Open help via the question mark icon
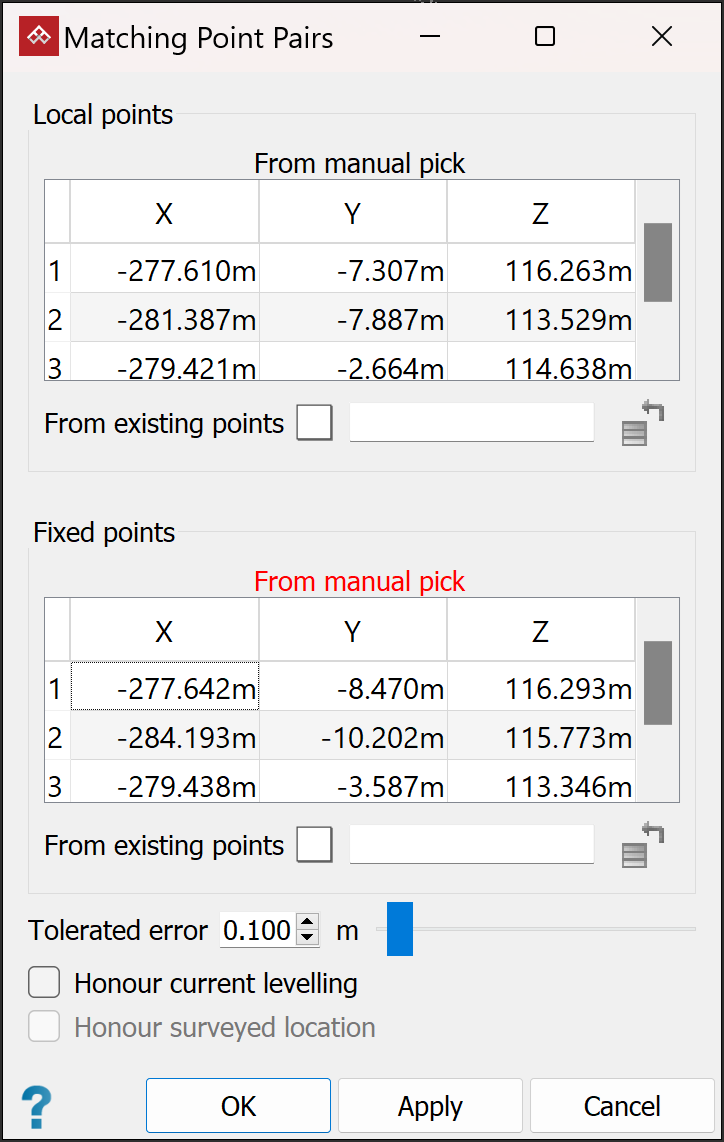Screen dimensions: 724x1142 37,1107
